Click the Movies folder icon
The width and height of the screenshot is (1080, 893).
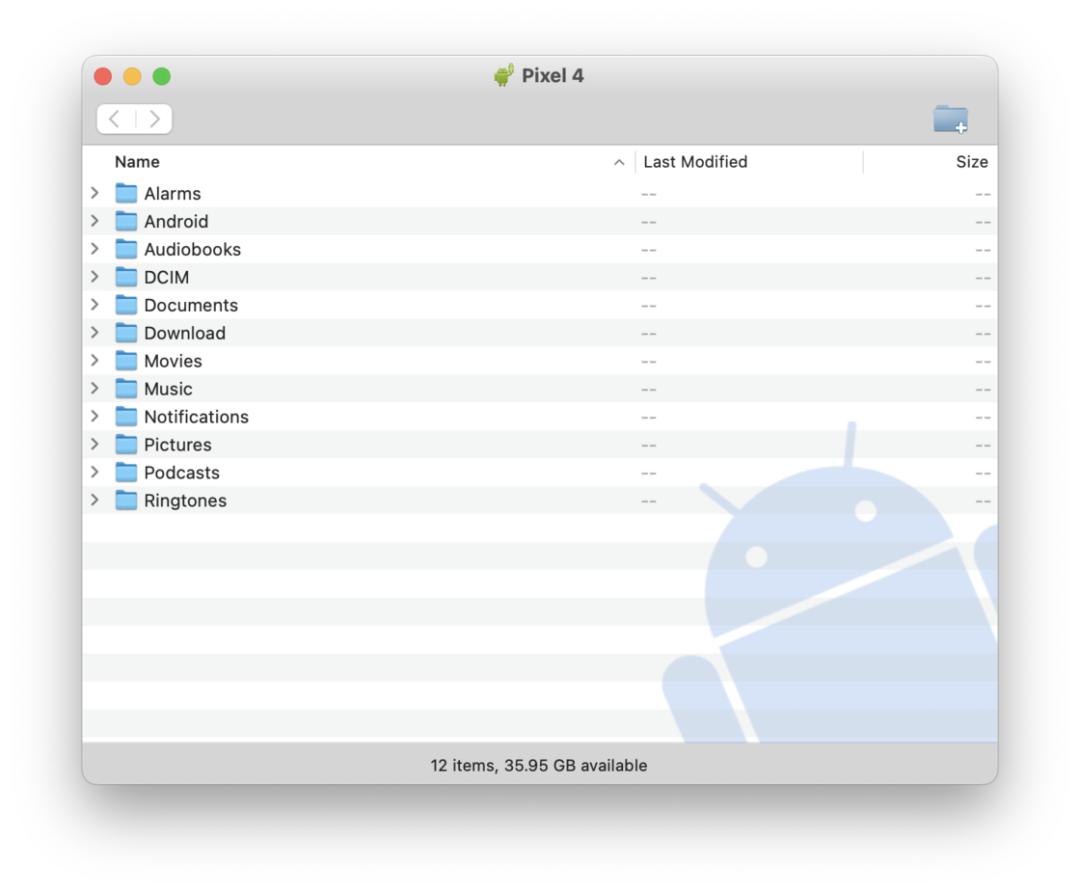(126, 360)
